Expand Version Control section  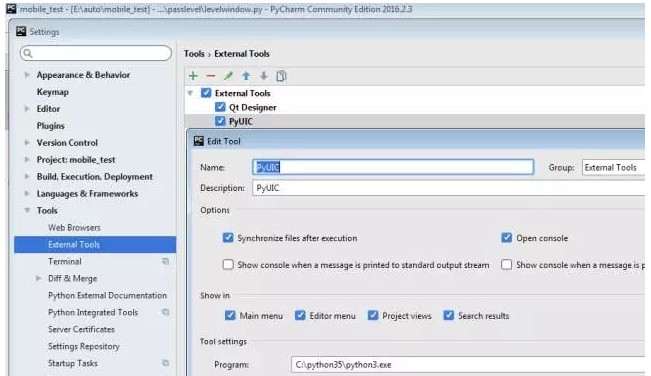(27, 142)
